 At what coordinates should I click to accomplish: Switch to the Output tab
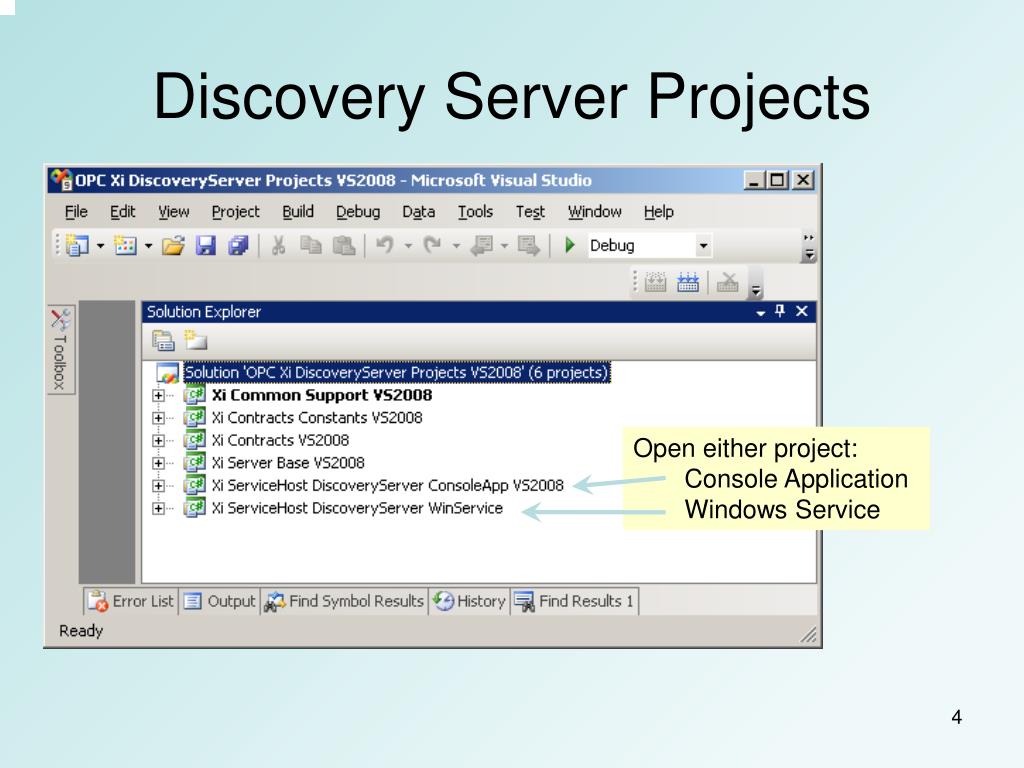pos(219,601)
